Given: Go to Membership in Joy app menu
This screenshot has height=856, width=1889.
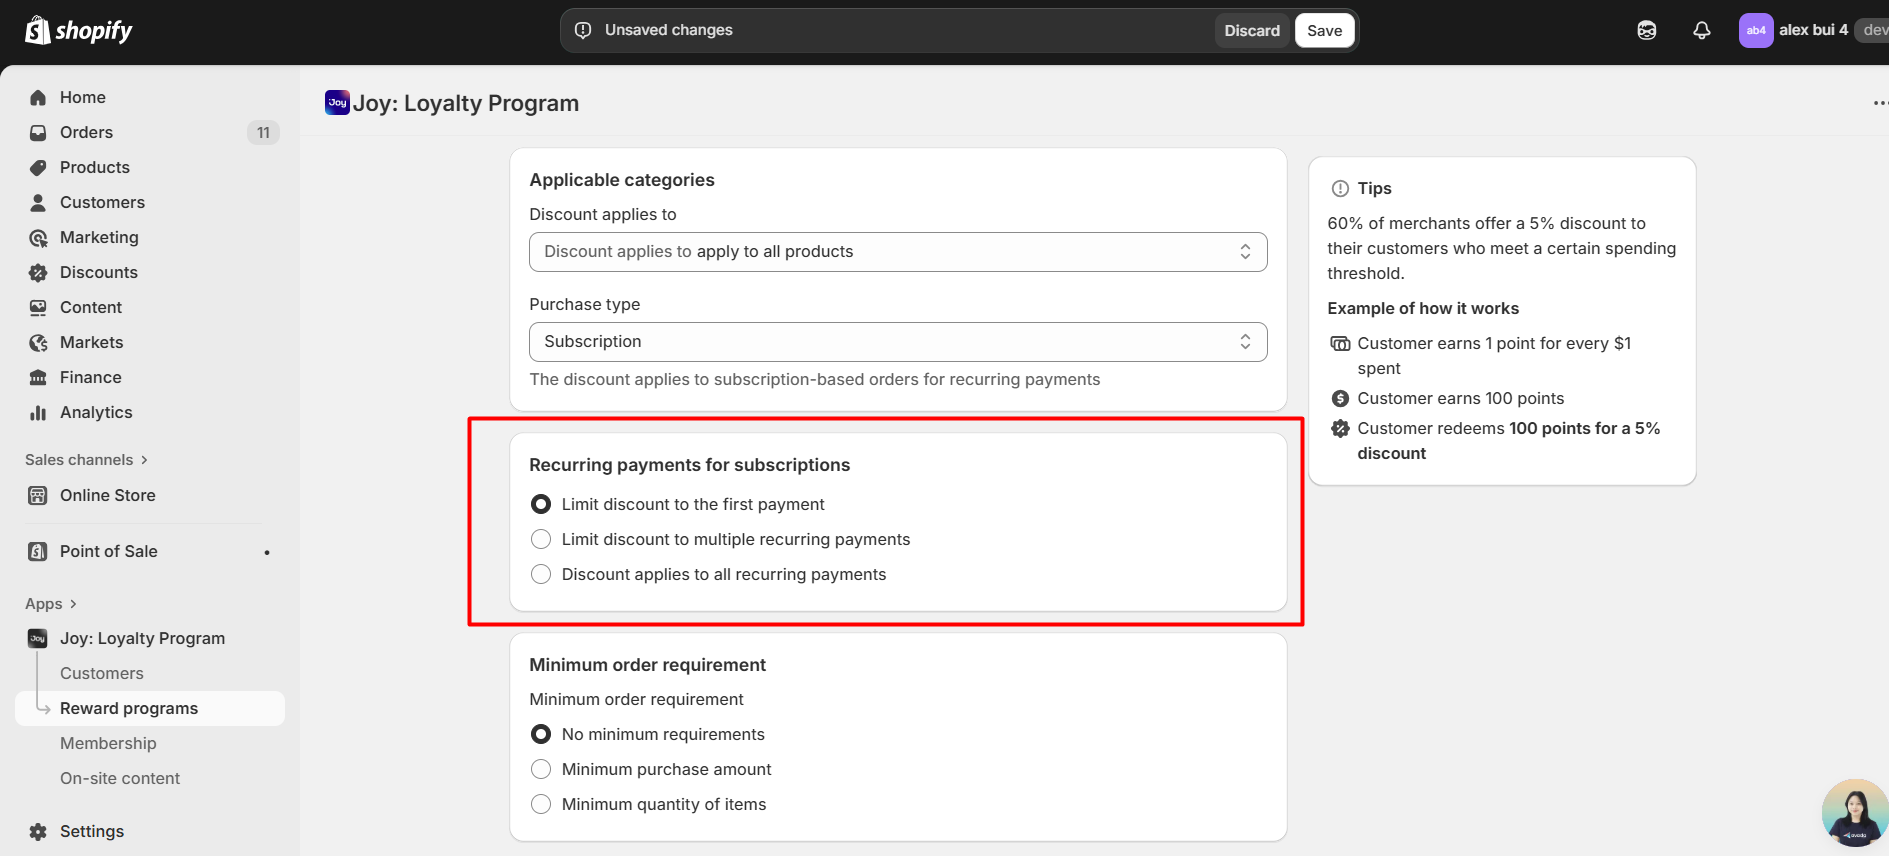Looking at the screenshot, I should click(x=108, y=744).
